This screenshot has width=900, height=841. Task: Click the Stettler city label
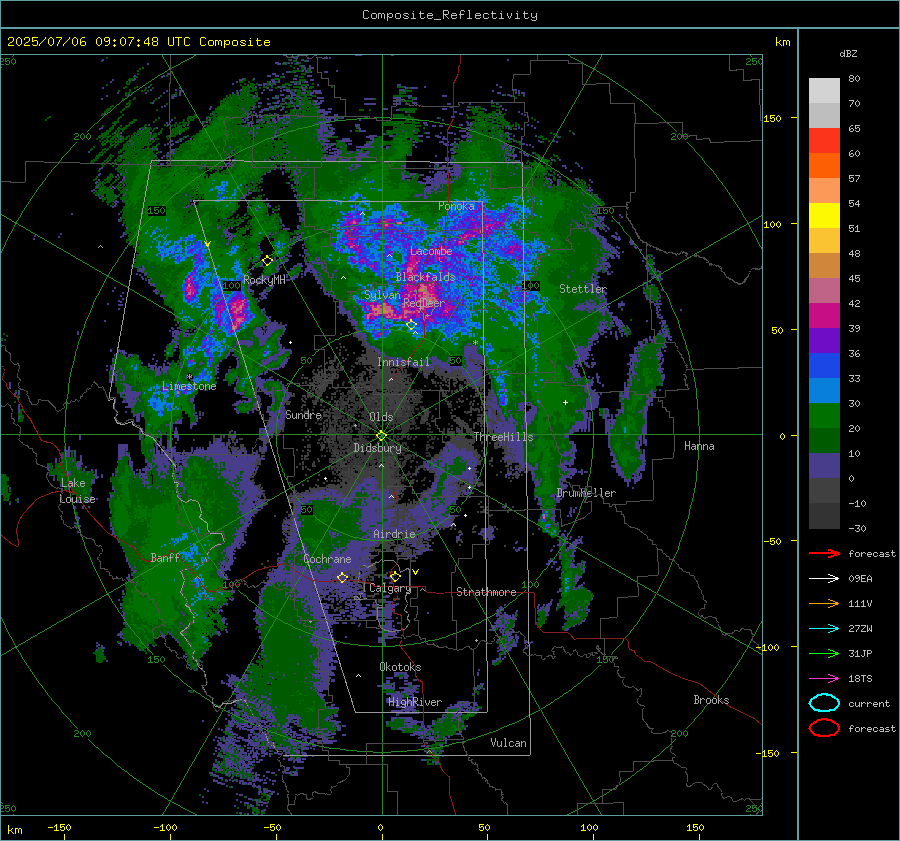583,289
